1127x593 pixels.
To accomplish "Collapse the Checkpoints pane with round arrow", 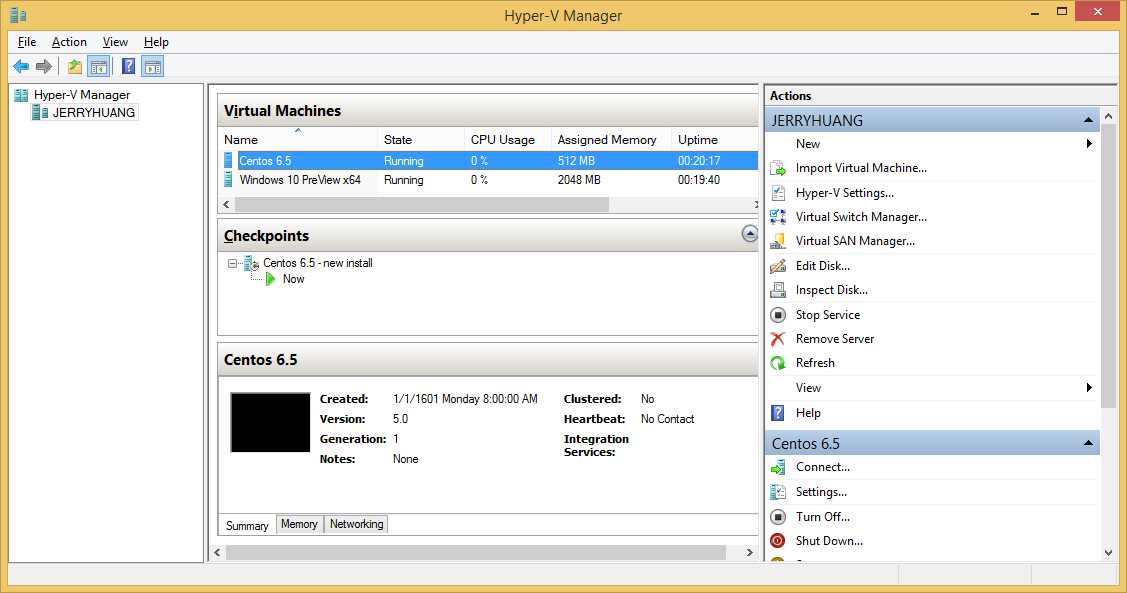I will click(750, 234).
